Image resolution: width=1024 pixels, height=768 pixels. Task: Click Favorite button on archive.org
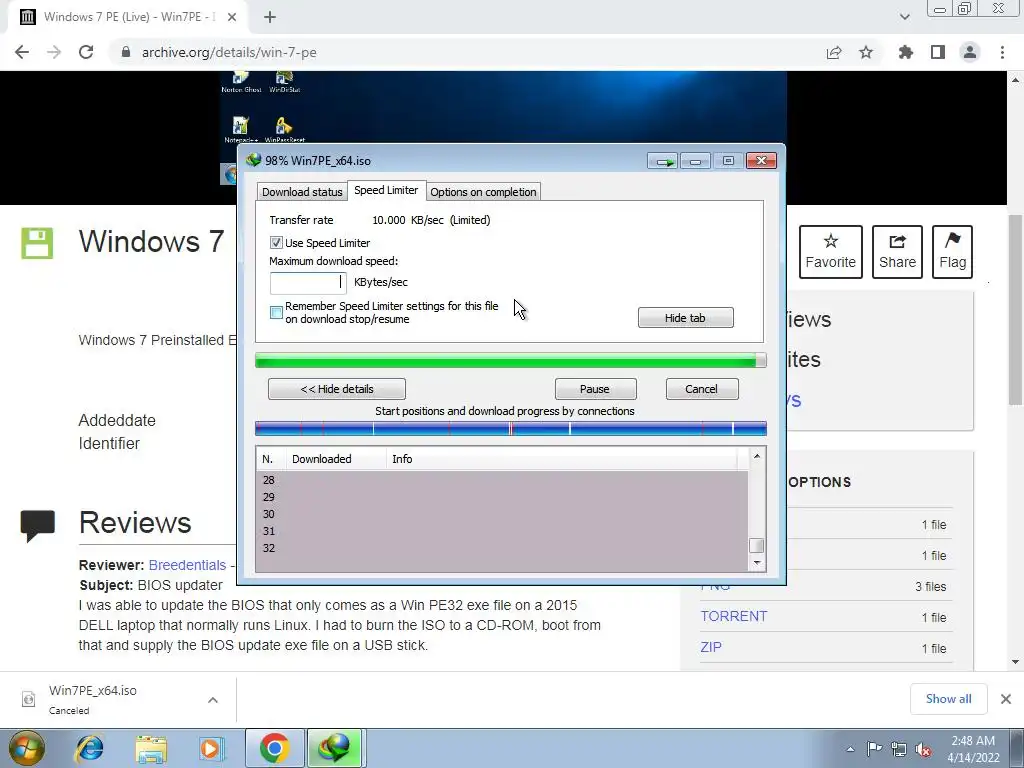tap(831, 252)
